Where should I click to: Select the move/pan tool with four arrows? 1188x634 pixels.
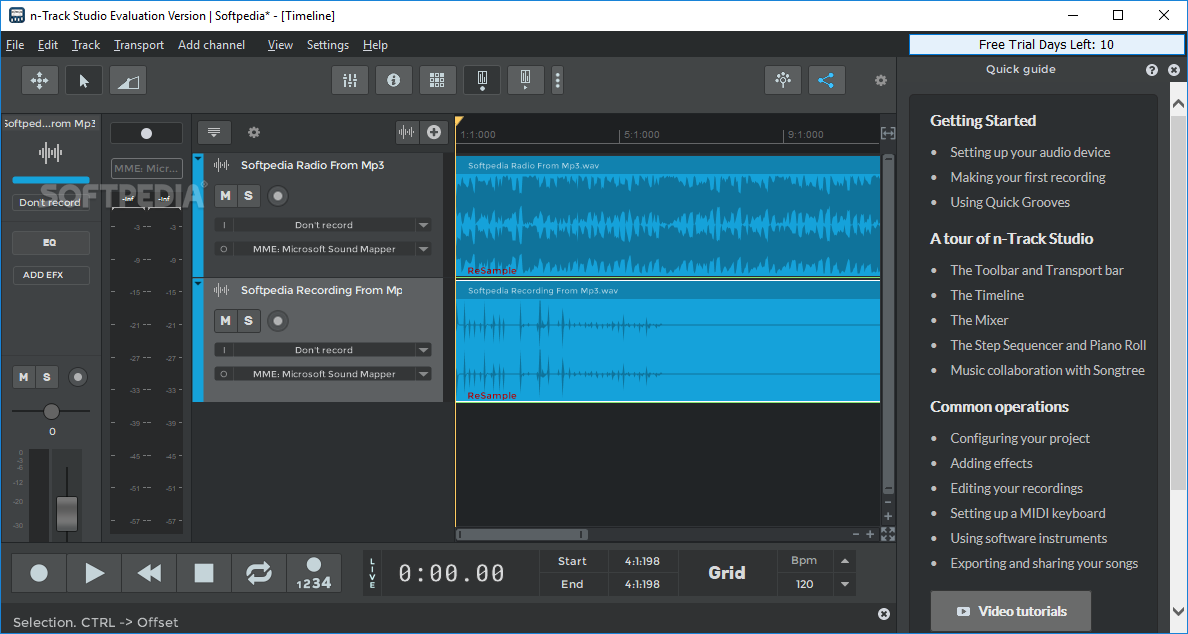[x=39, y=80]
